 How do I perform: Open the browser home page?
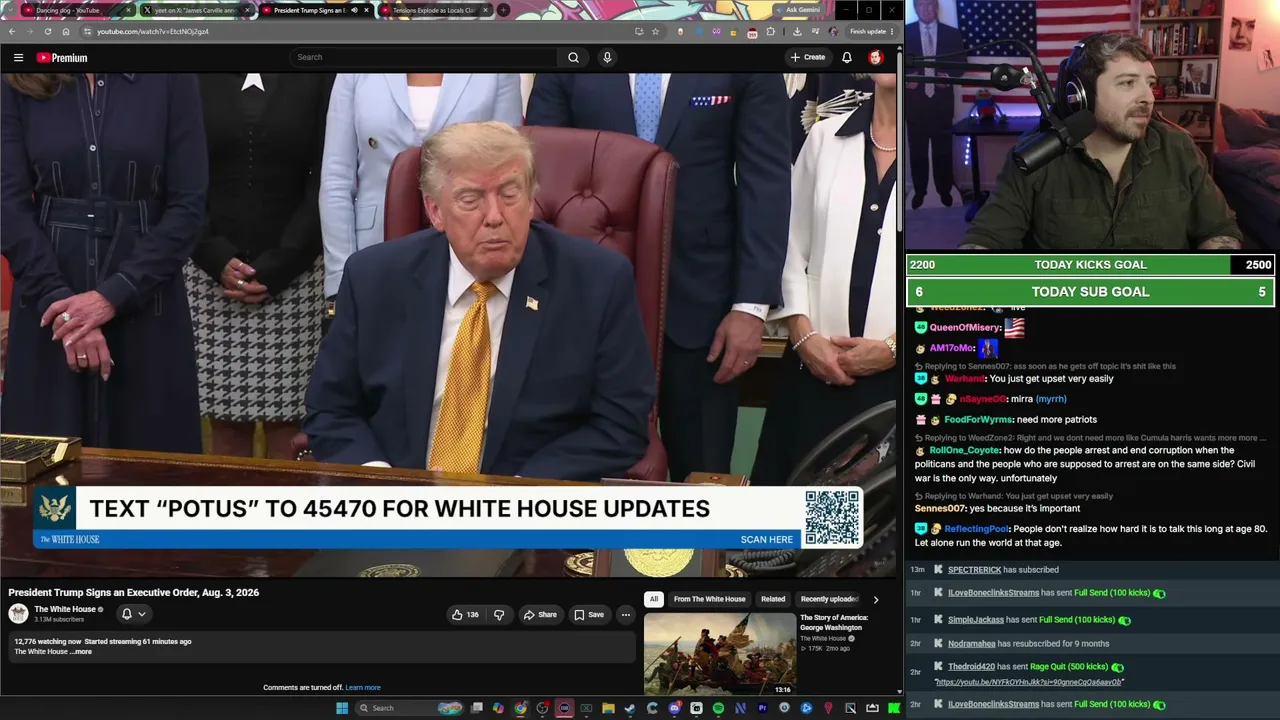[x=66, y=32]
